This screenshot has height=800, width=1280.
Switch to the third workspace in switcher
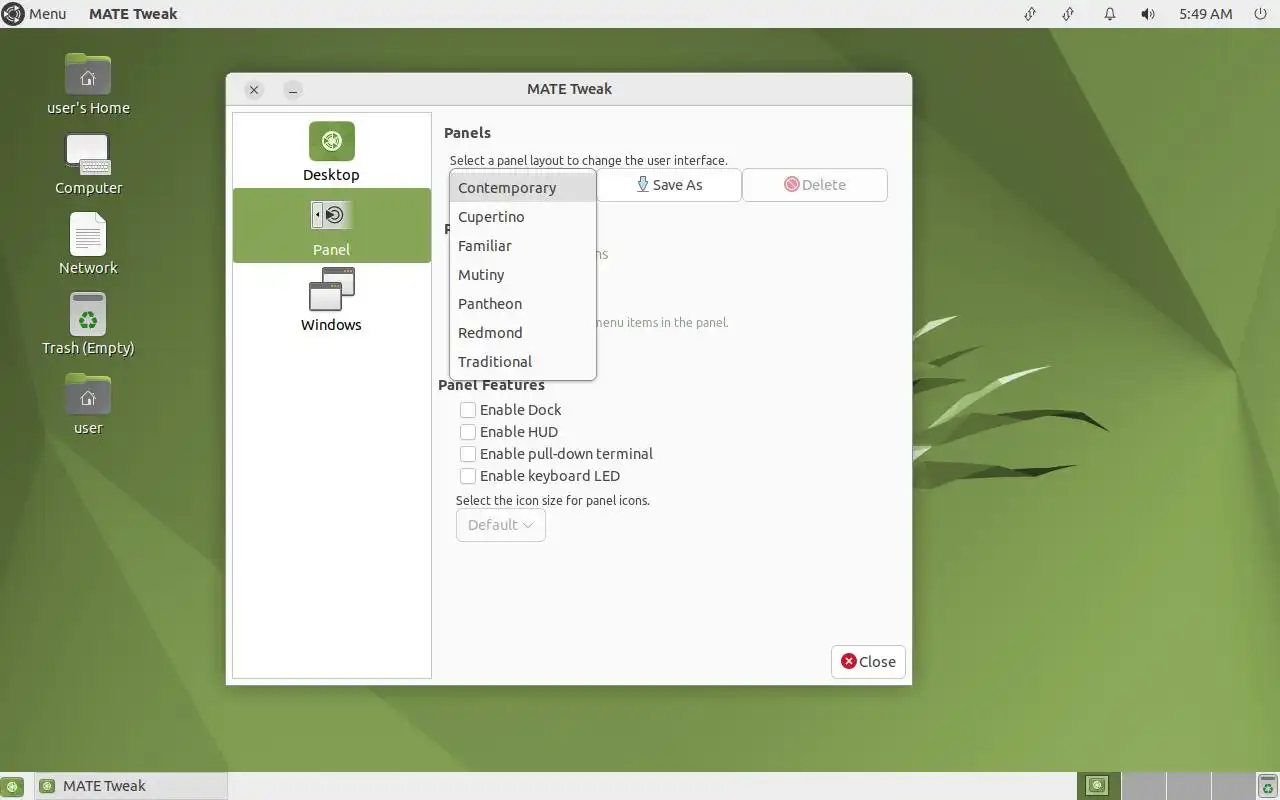(x=1188, y=786)
